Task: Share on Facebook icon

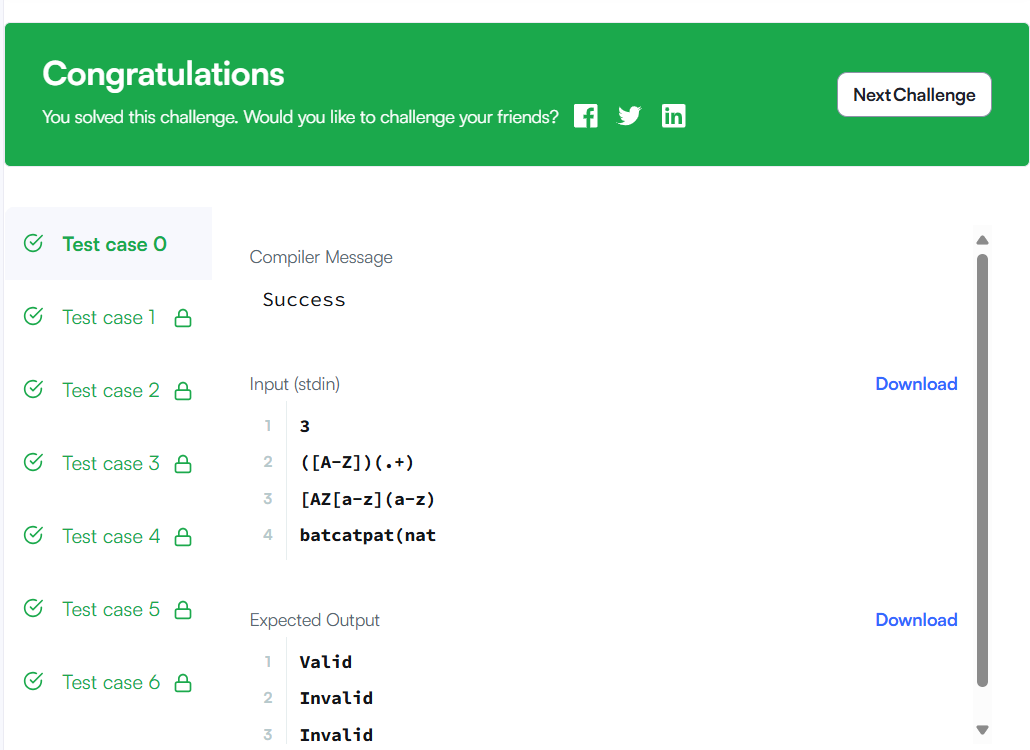Action: pos(585,116)
